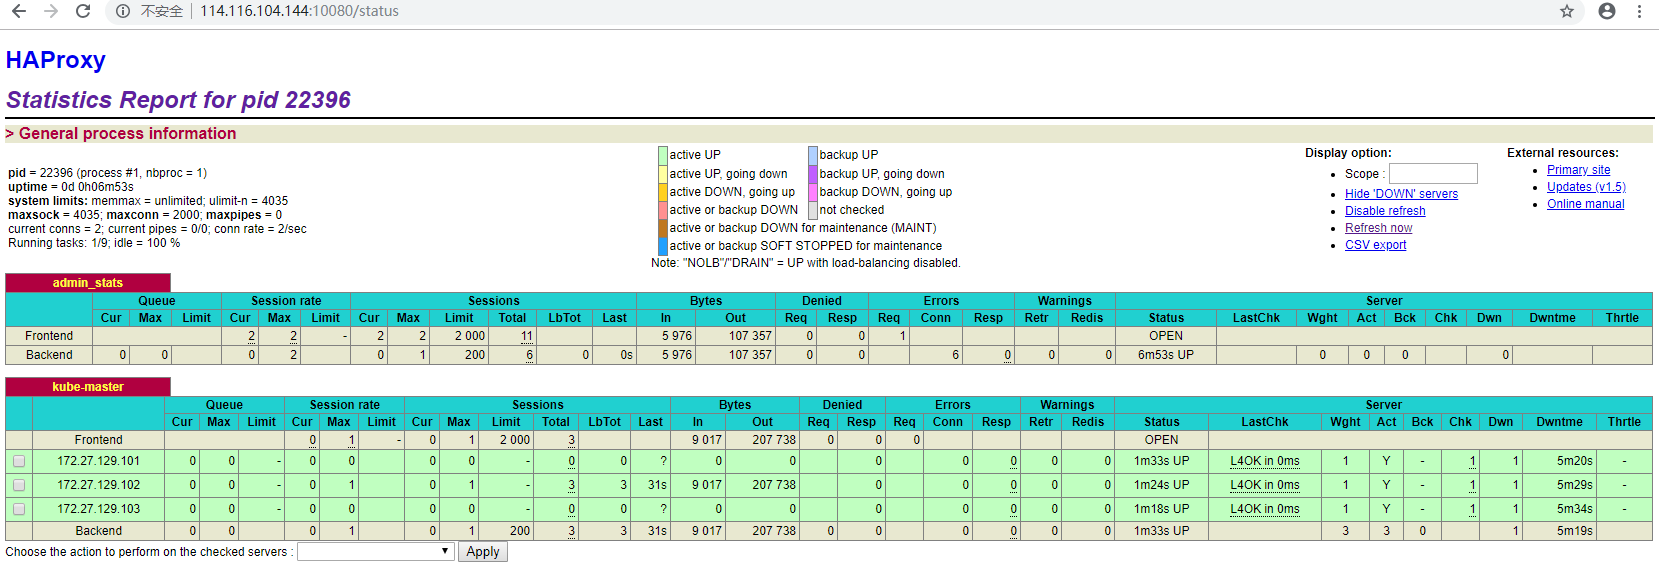Go forward in browser history
The image size is (1659, 581).
tap(51, 11)
